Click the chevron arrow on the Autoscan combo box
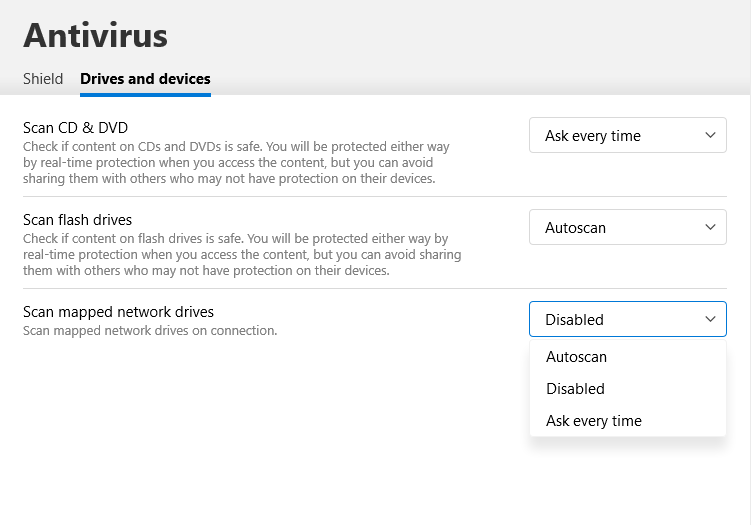Screen dimensions: 751x525 pyautogui.click(x=710, y=227)
